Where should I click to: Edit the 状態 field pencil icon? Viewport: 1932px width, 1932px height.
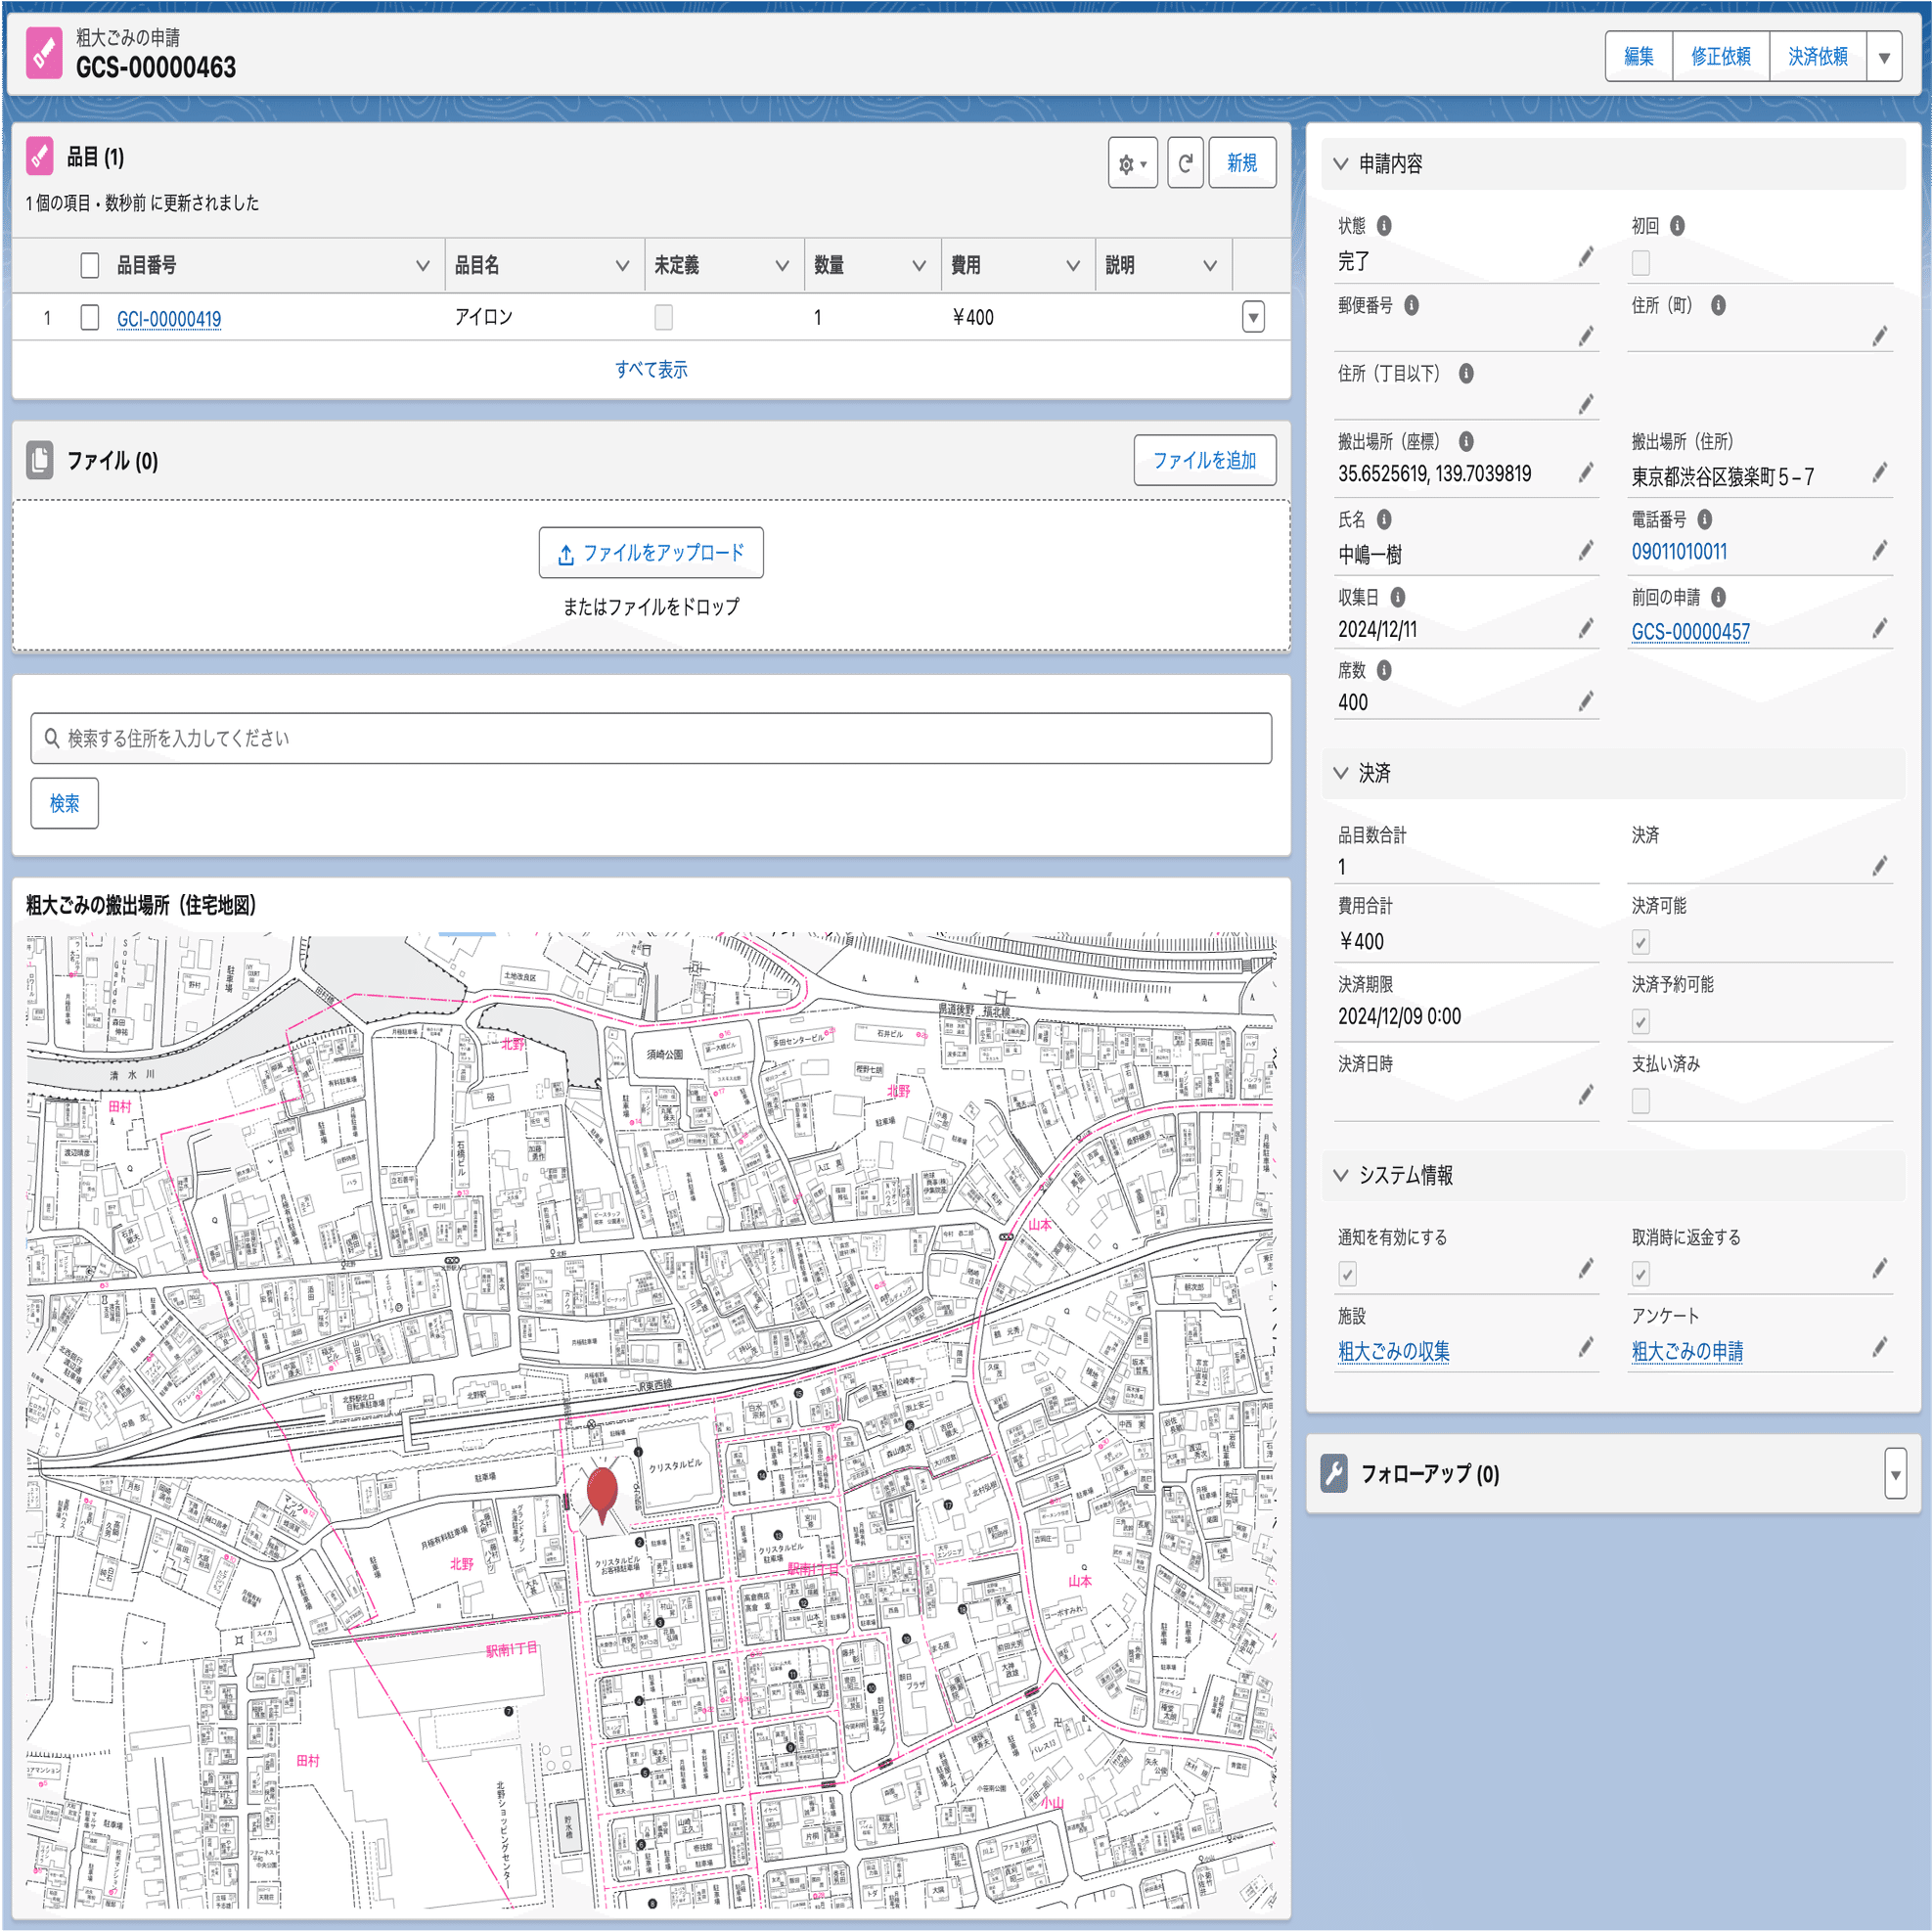coord(1586,258)
